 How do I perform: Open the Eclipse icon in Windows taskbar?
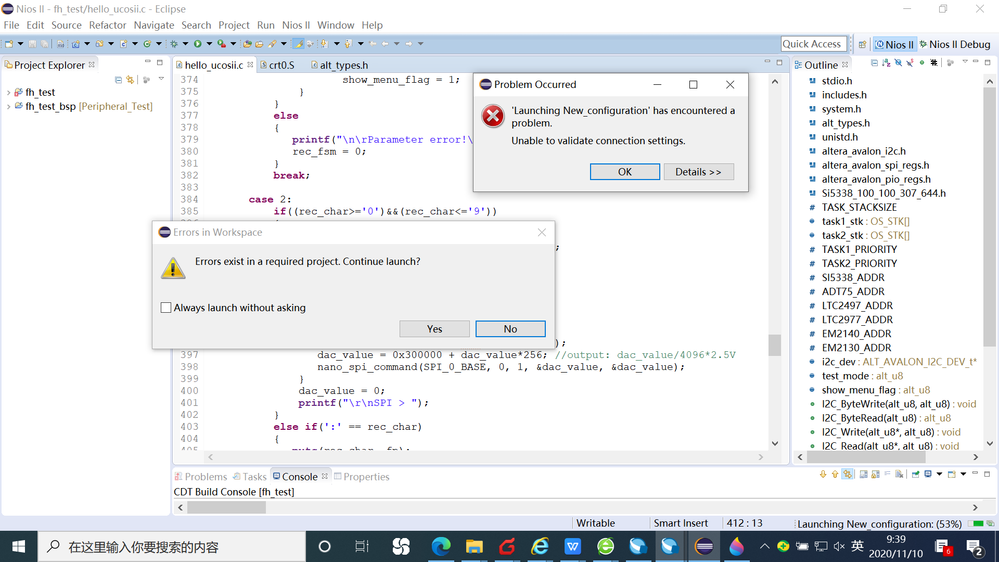coord(704,547)
